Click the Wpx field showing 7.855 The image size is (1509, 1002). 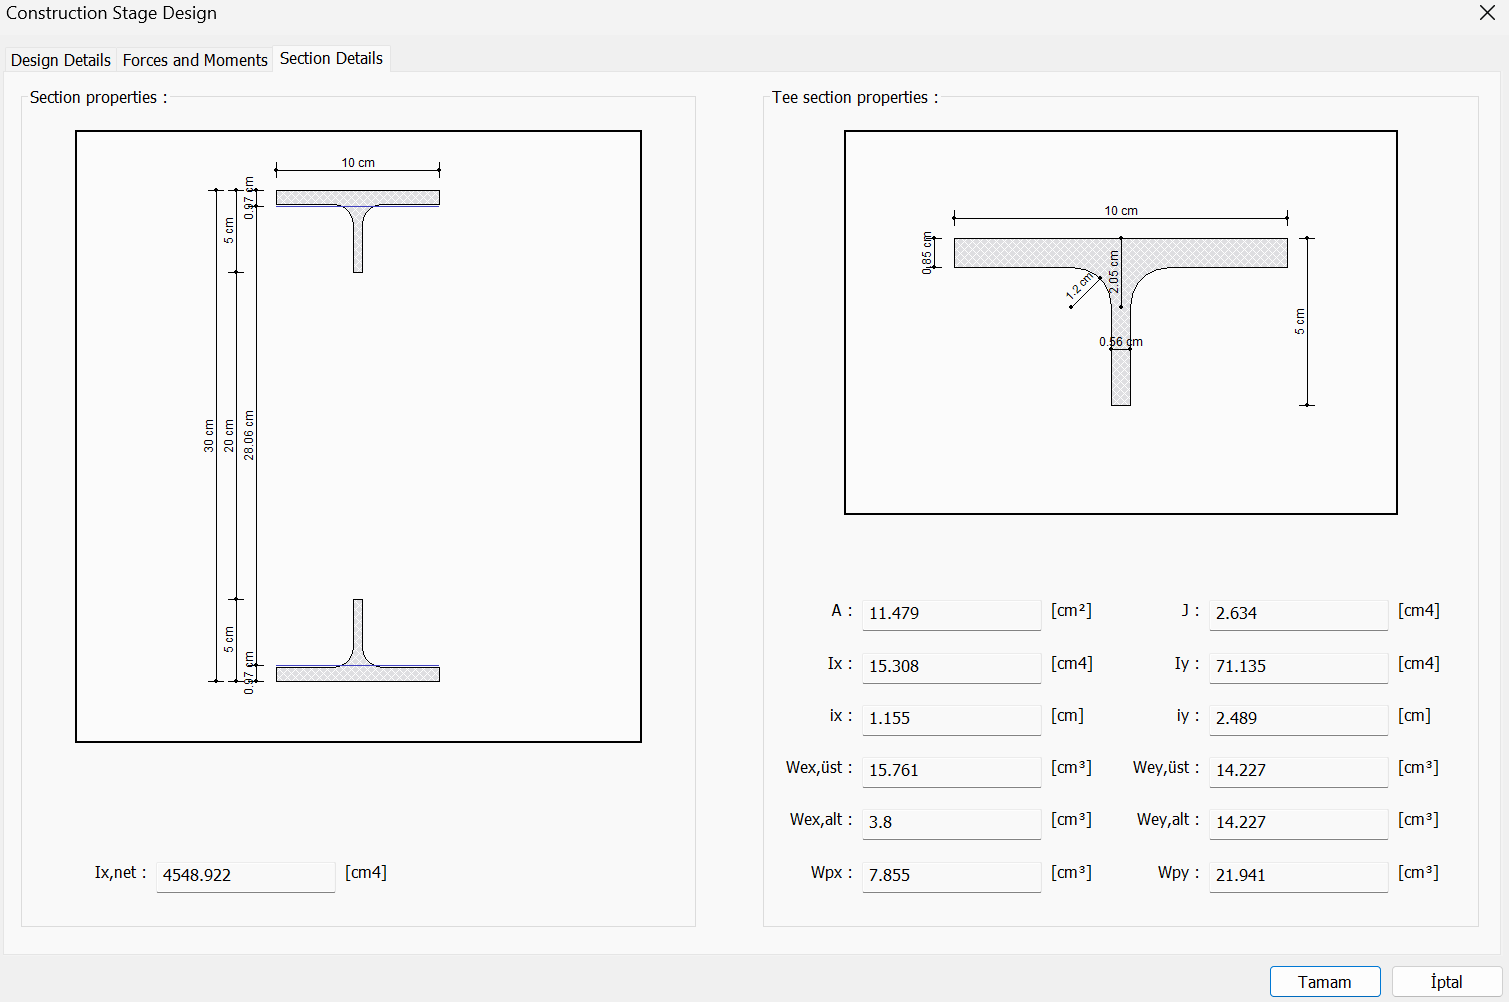[x=951, y=876]
